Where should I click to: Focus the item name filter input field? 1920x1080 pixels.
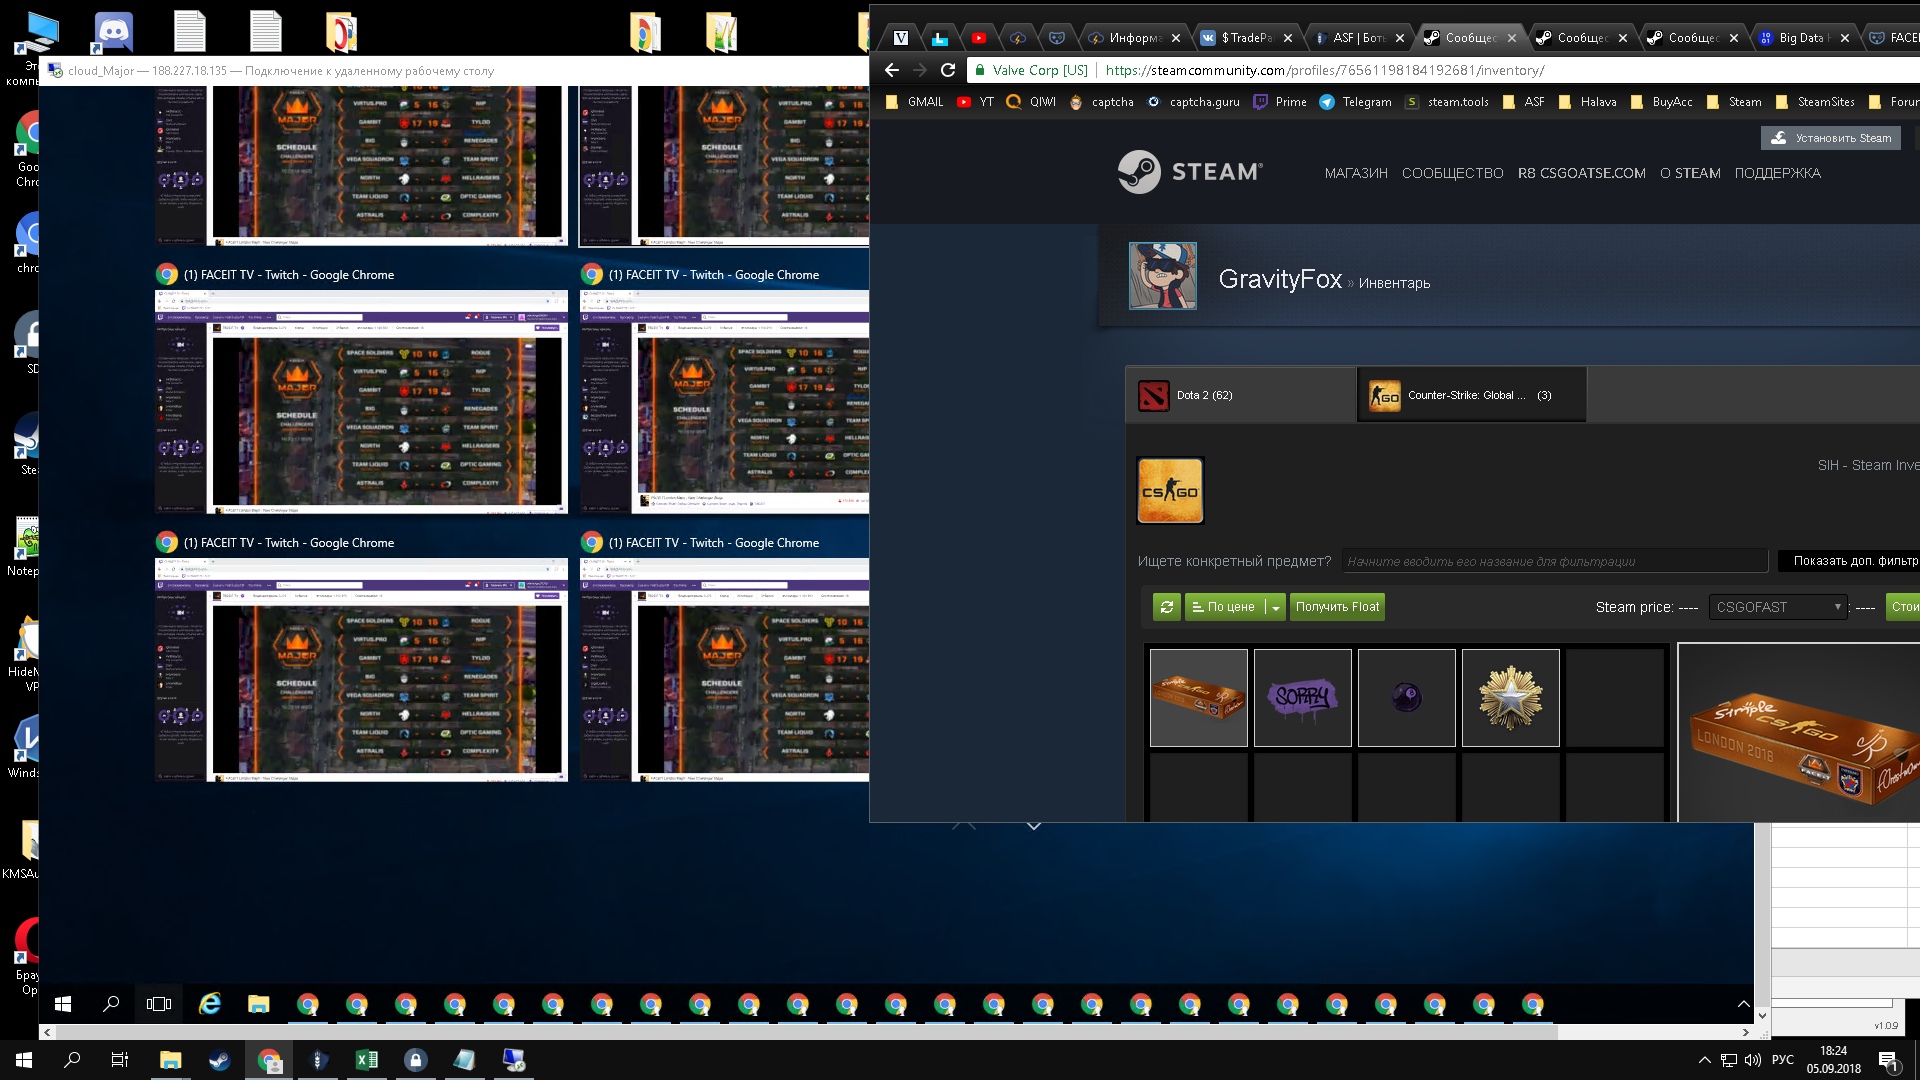coord(1555,561)
